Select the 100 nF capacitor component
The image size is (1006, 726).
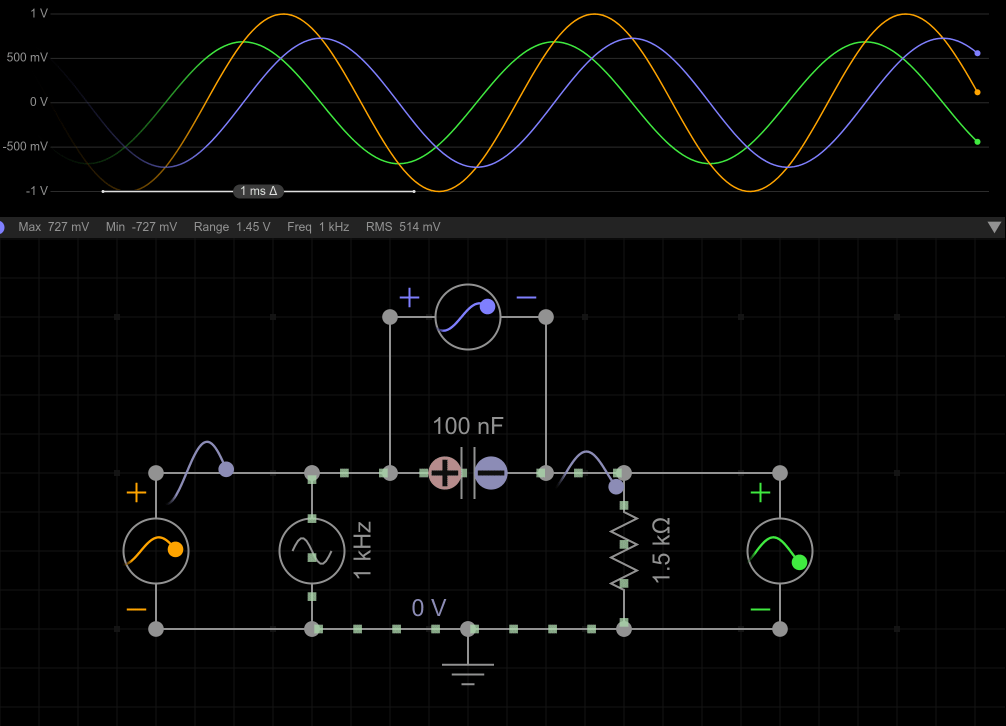click(x=467, y=473)
